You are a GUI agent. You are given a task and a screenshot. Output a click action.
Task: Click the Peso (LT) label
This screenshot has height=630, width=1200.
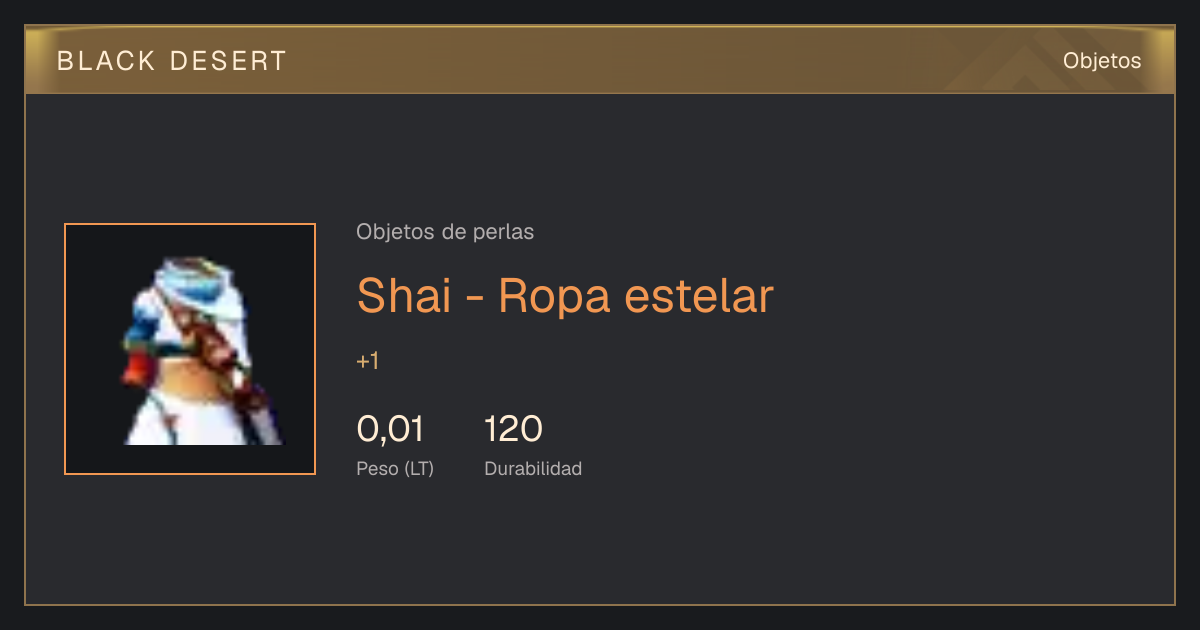click(395, 468)
